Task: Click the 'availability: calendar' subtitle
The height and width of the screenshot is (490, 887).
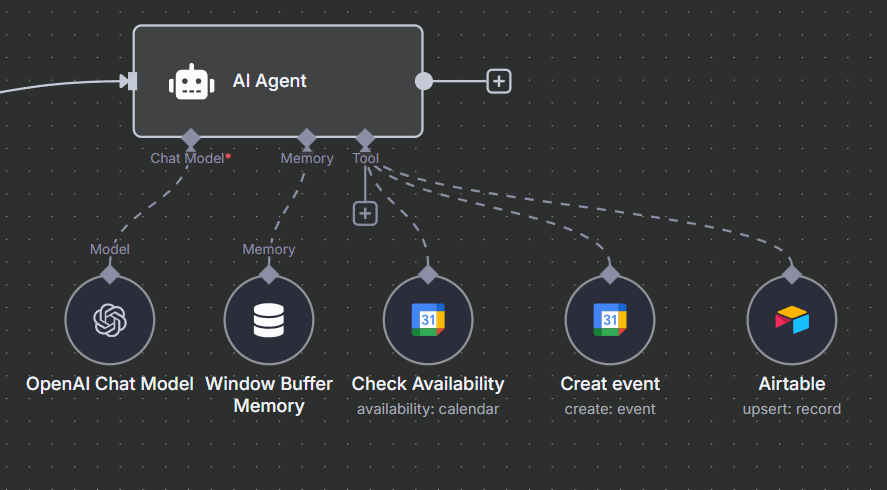Action: (x=428, y=409)
